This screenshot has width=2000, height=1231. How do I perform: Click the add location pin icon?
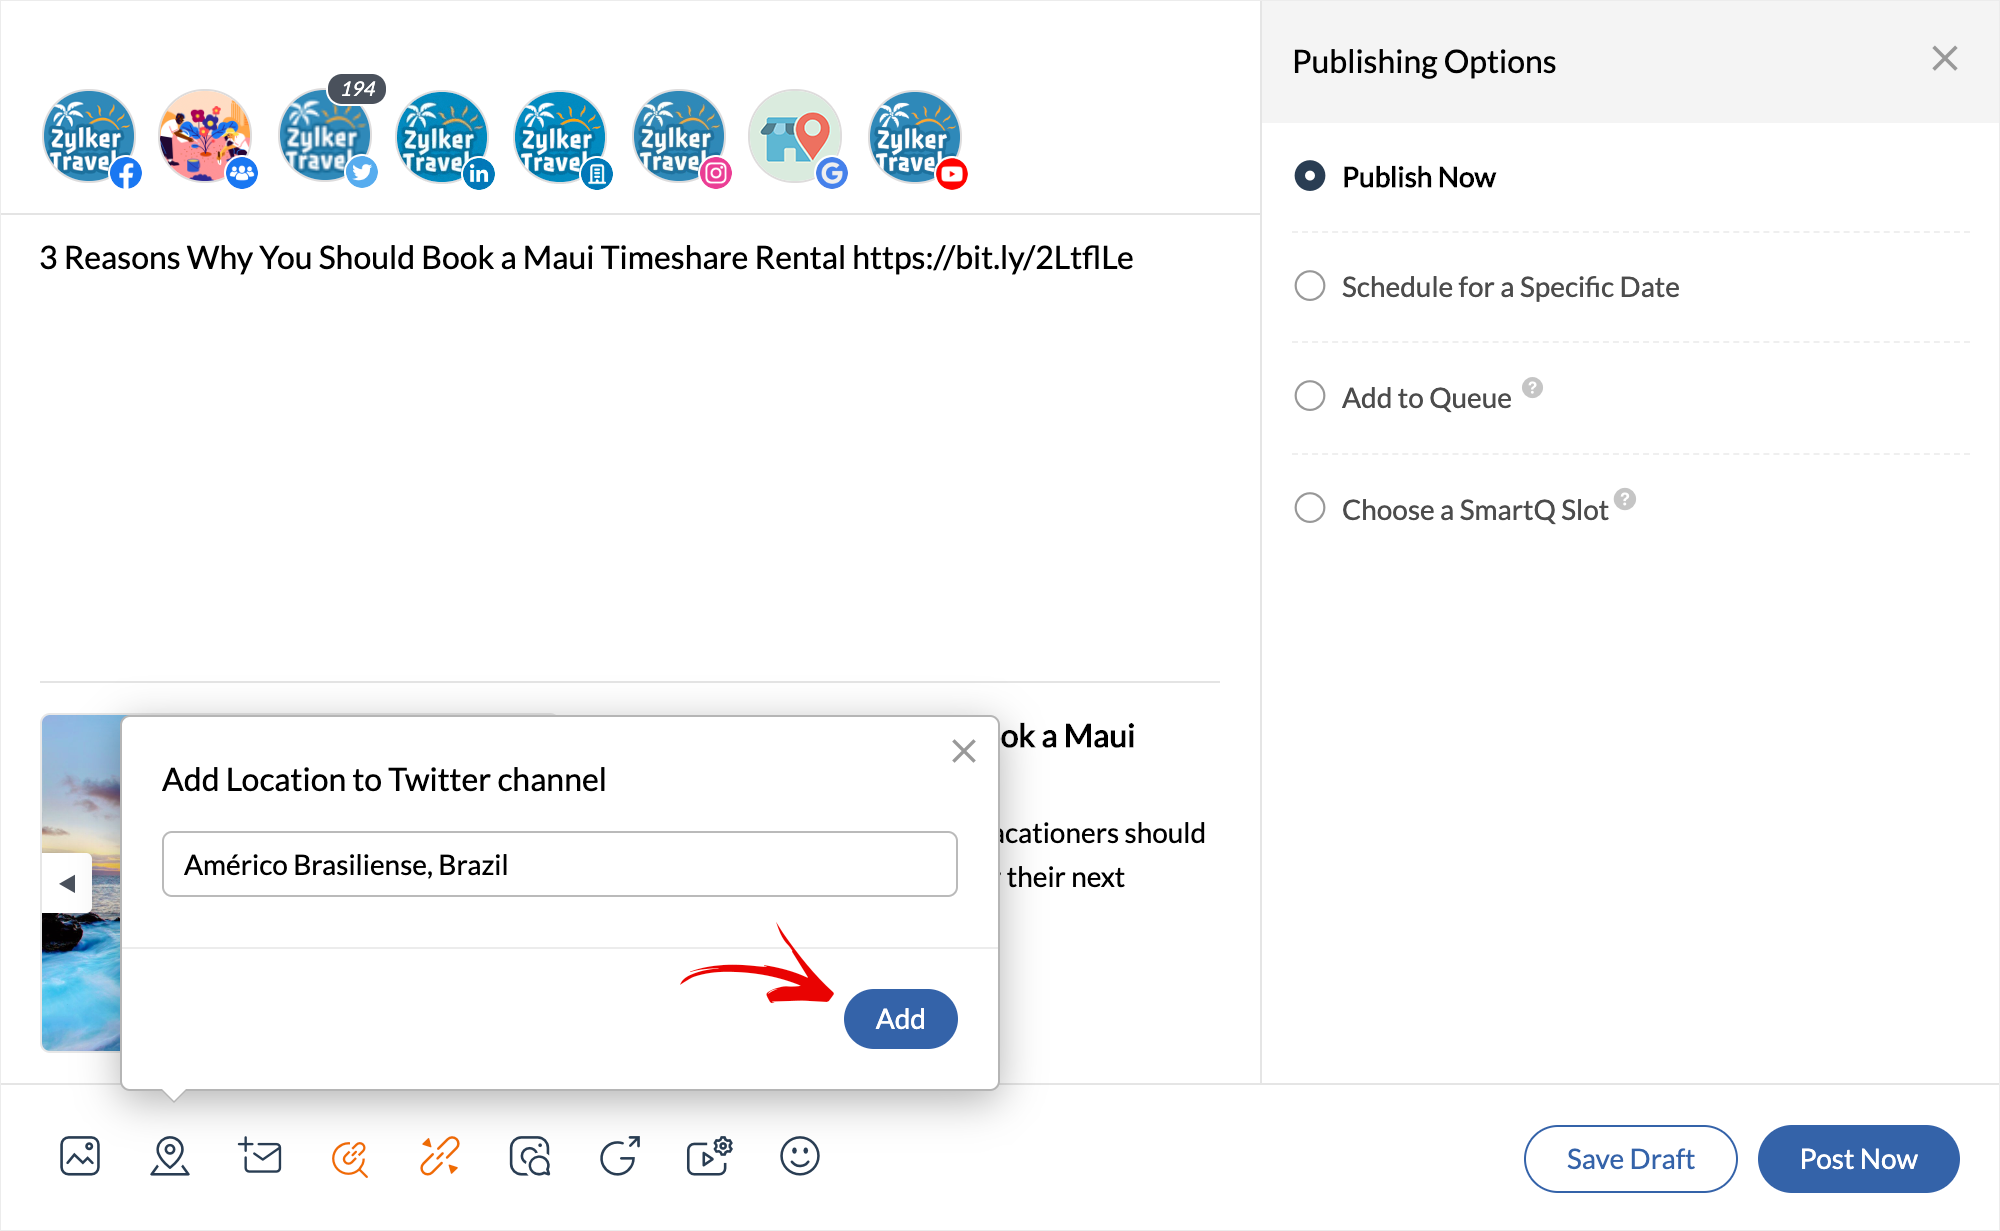pyautogui.click(x=170, y=1156)
